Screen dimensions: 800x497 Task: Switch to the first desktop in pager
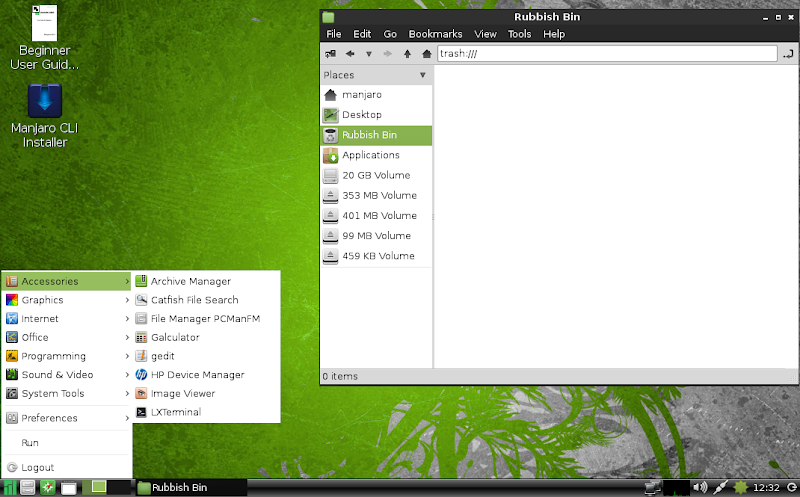(x=94, y=487)
